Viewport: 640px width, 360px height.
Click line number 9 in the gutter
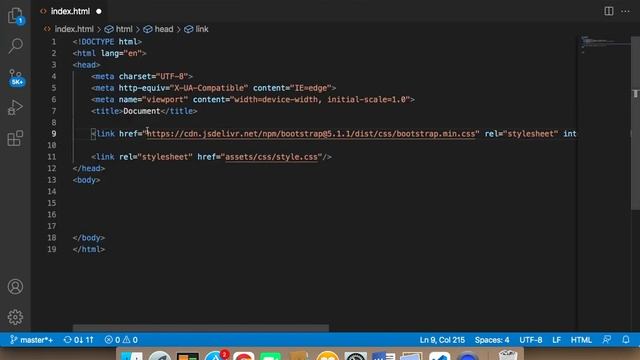pyautogui.click(x=53, y=134)
